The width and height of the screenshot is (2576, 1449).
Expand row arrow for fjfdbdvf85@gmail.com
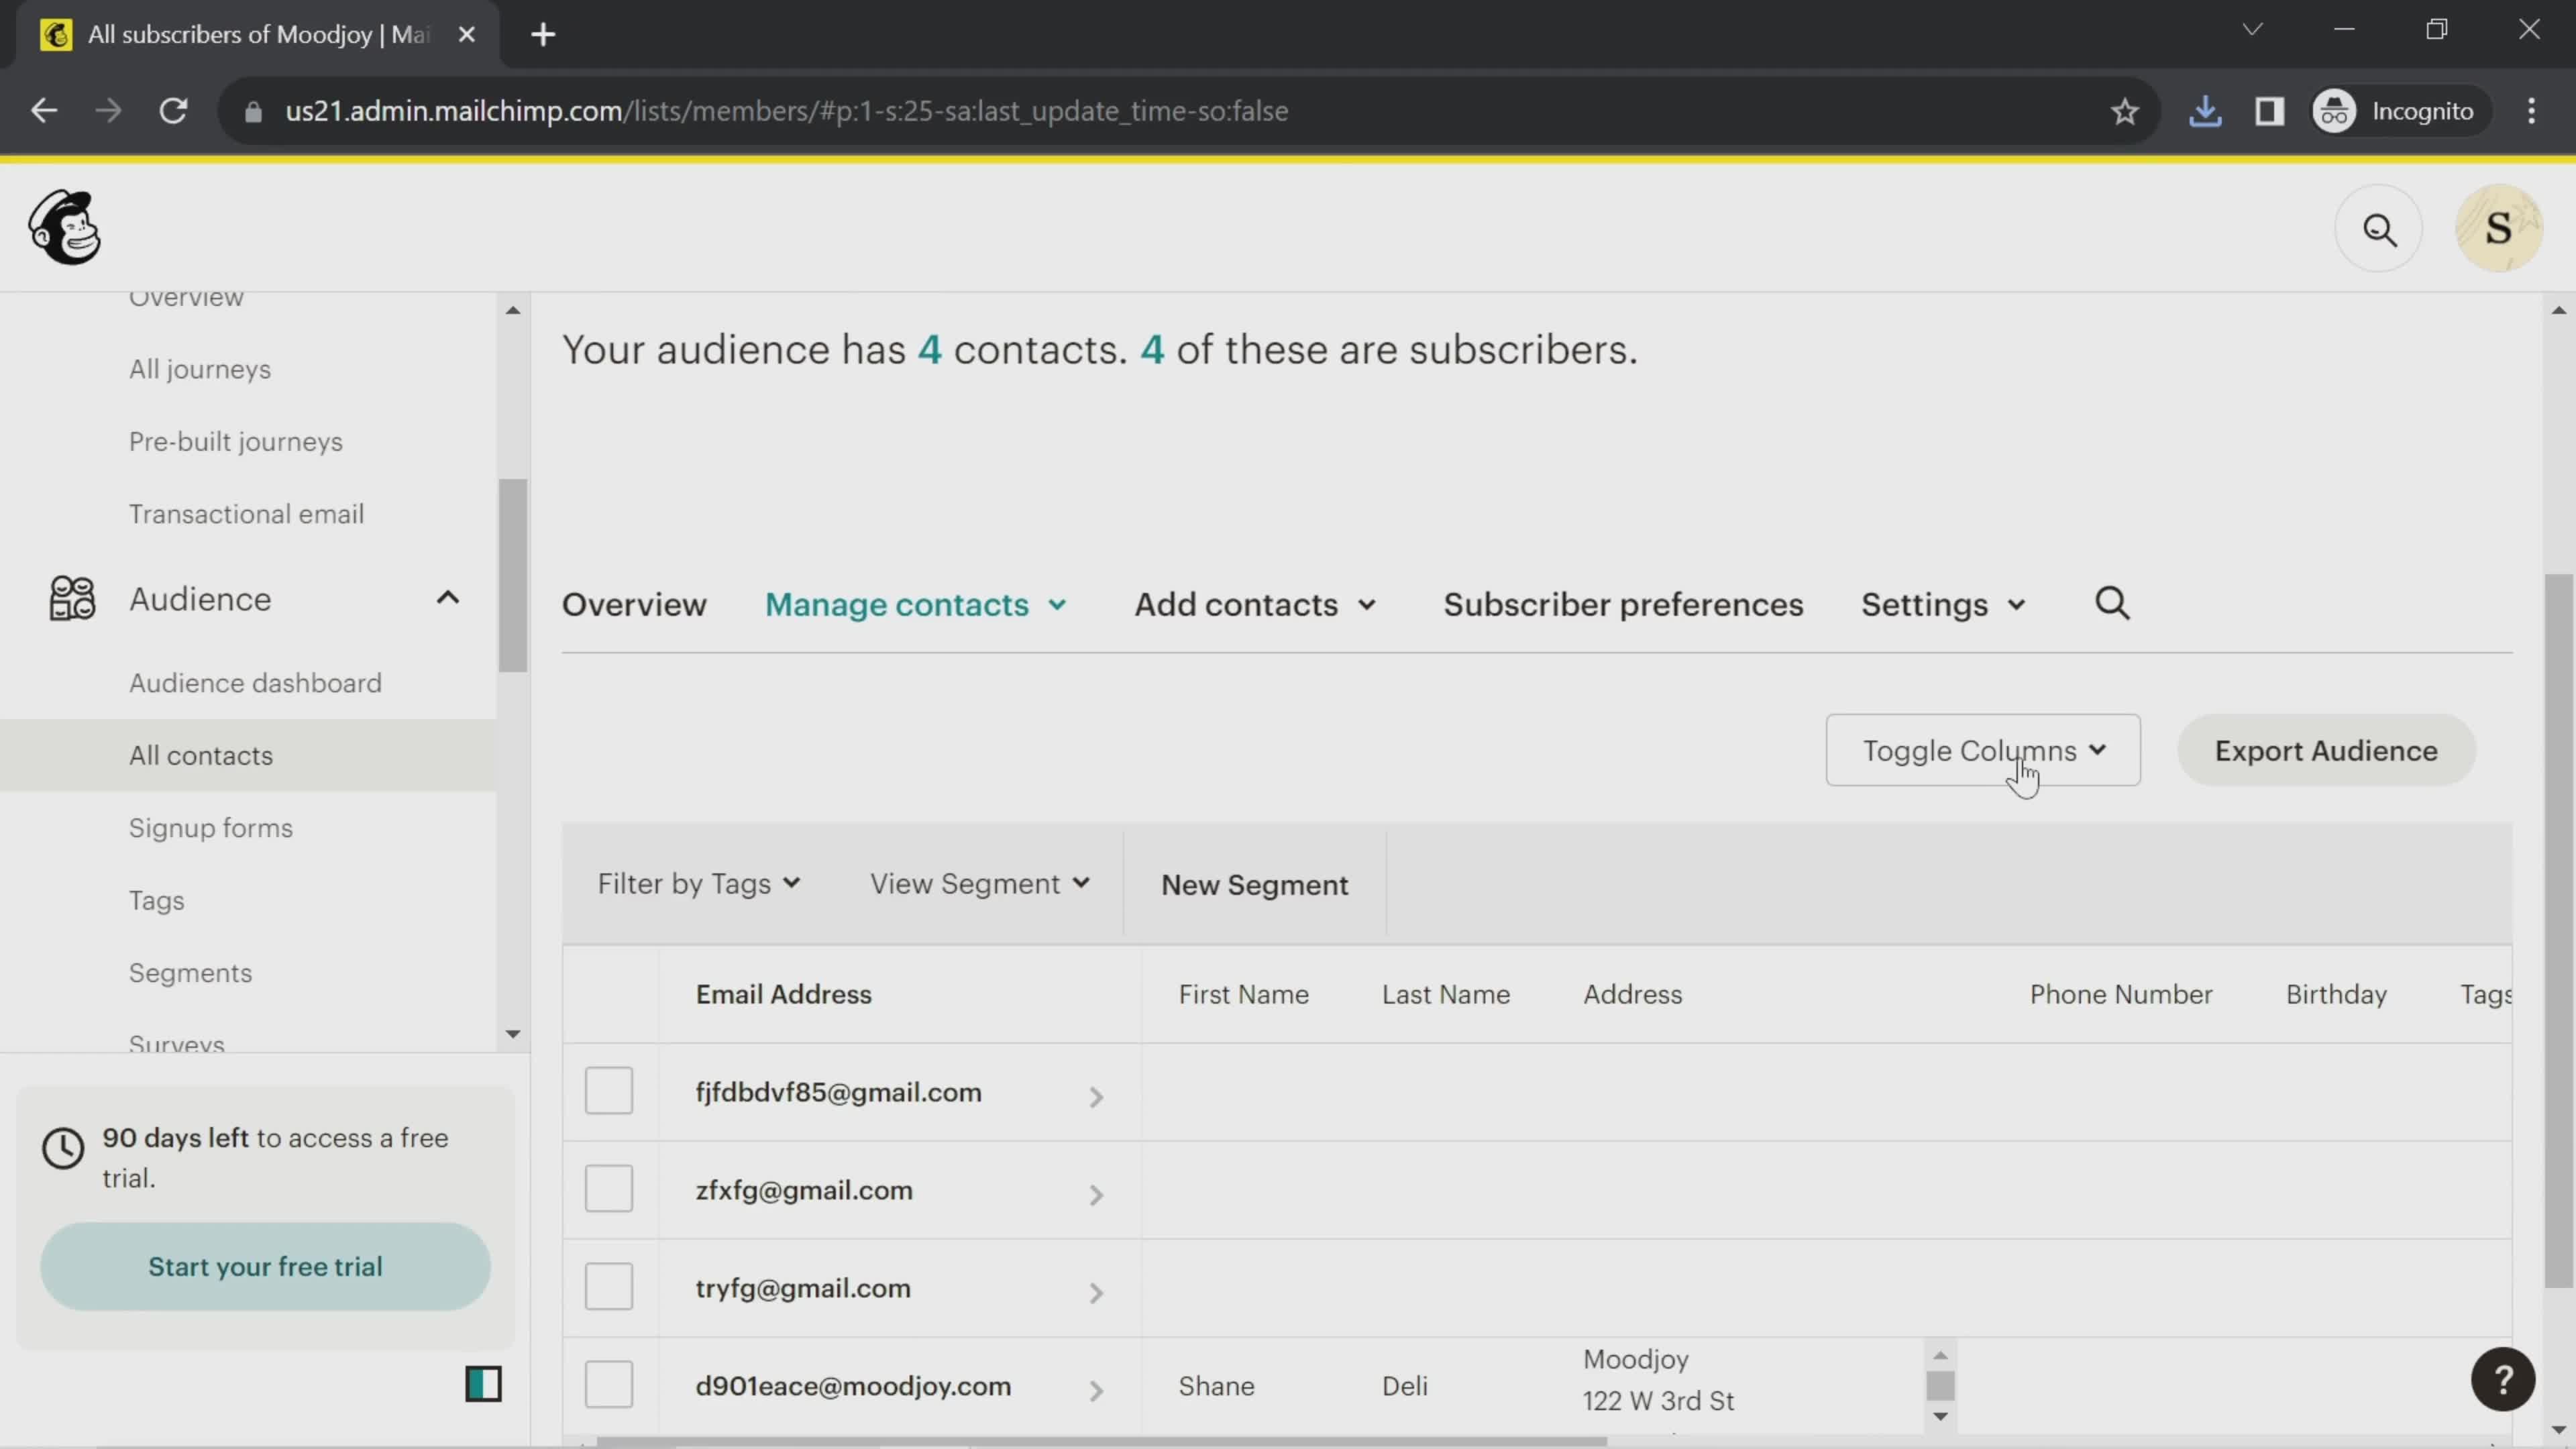coord(1096,1098)
